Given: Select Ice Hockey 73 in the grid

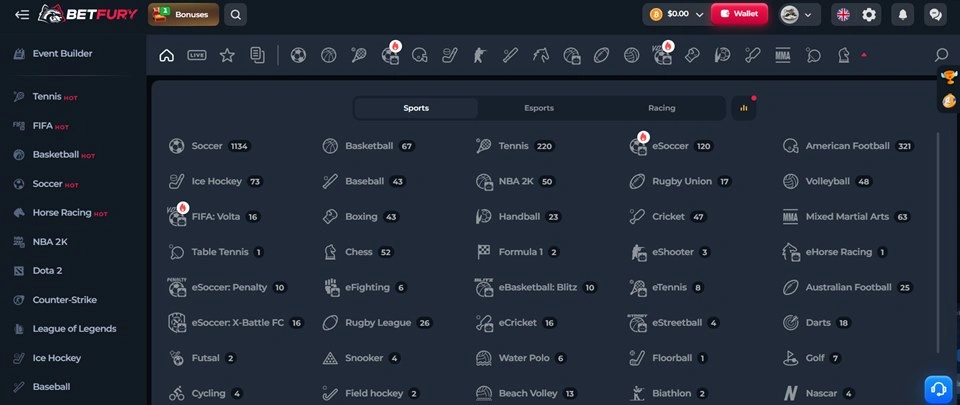Looking at the screenshot, I should [x=216, y=182].
